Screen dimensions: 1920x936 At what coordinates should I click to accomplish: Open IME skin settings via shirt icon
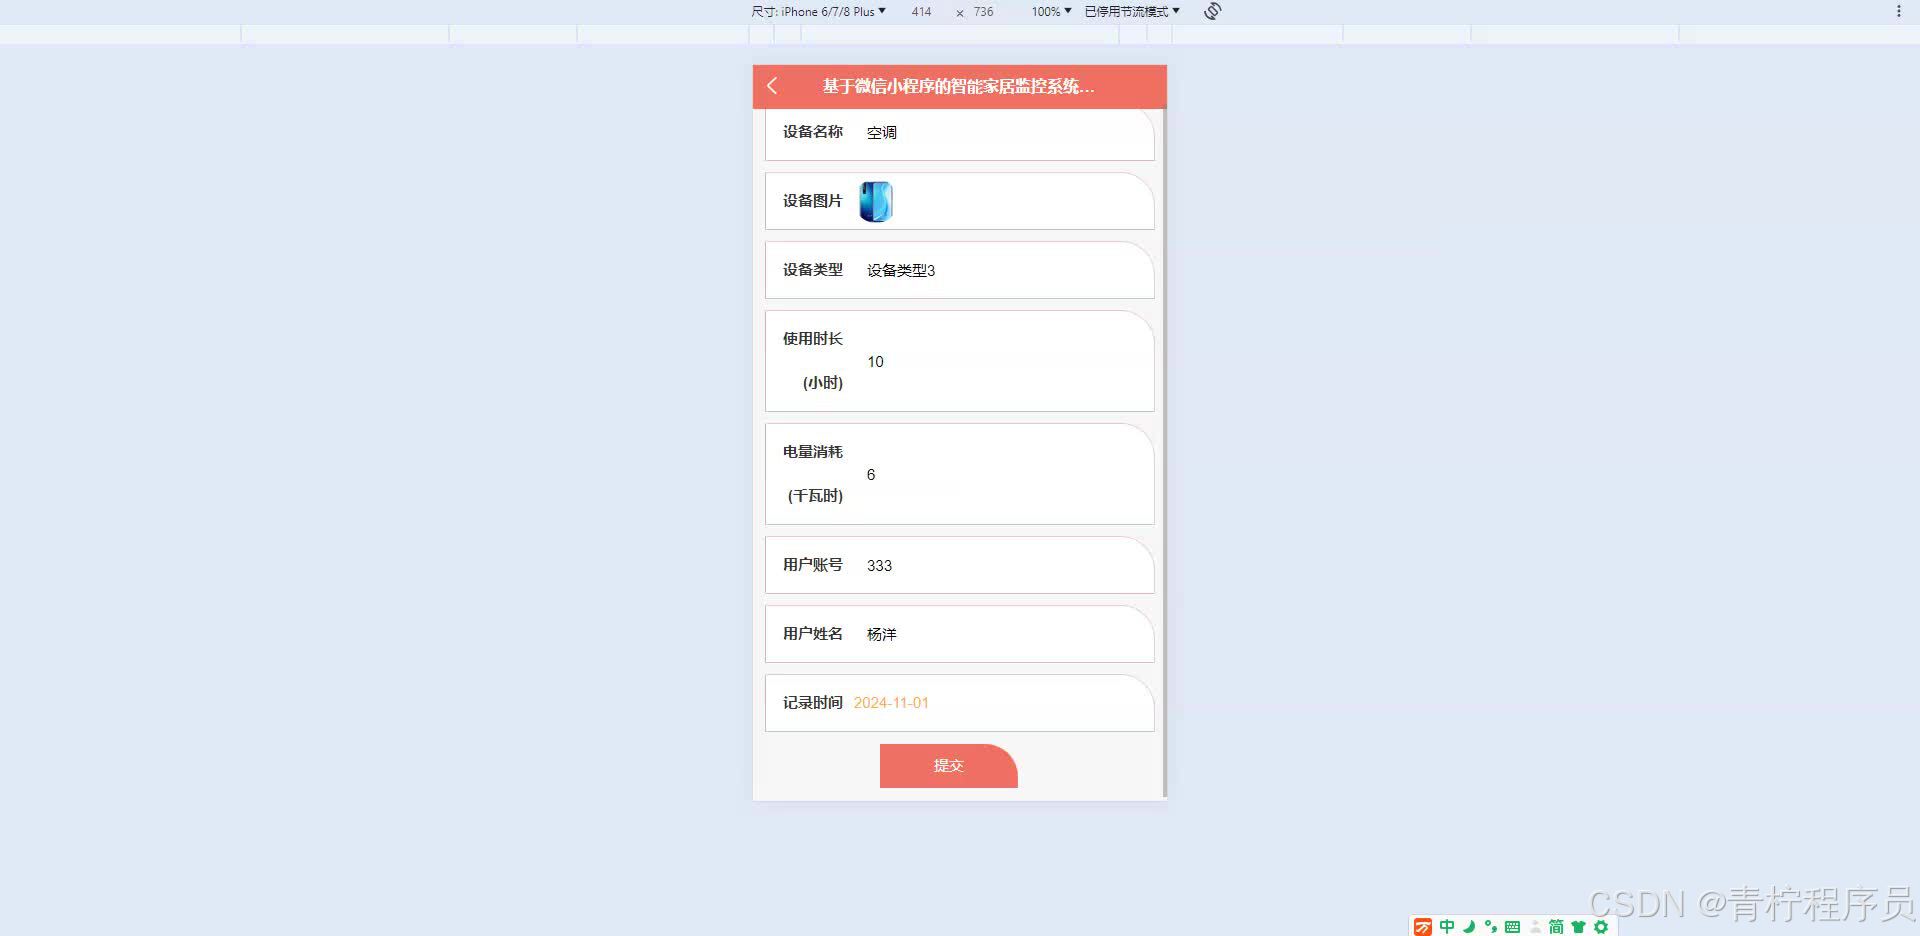[1578, 925]
